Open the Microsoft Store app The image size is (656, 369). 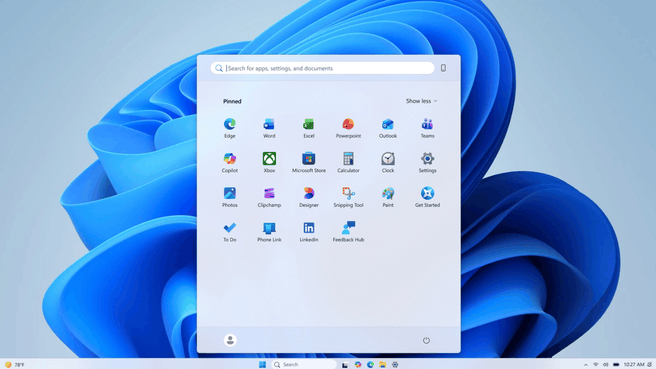point(309,162)
